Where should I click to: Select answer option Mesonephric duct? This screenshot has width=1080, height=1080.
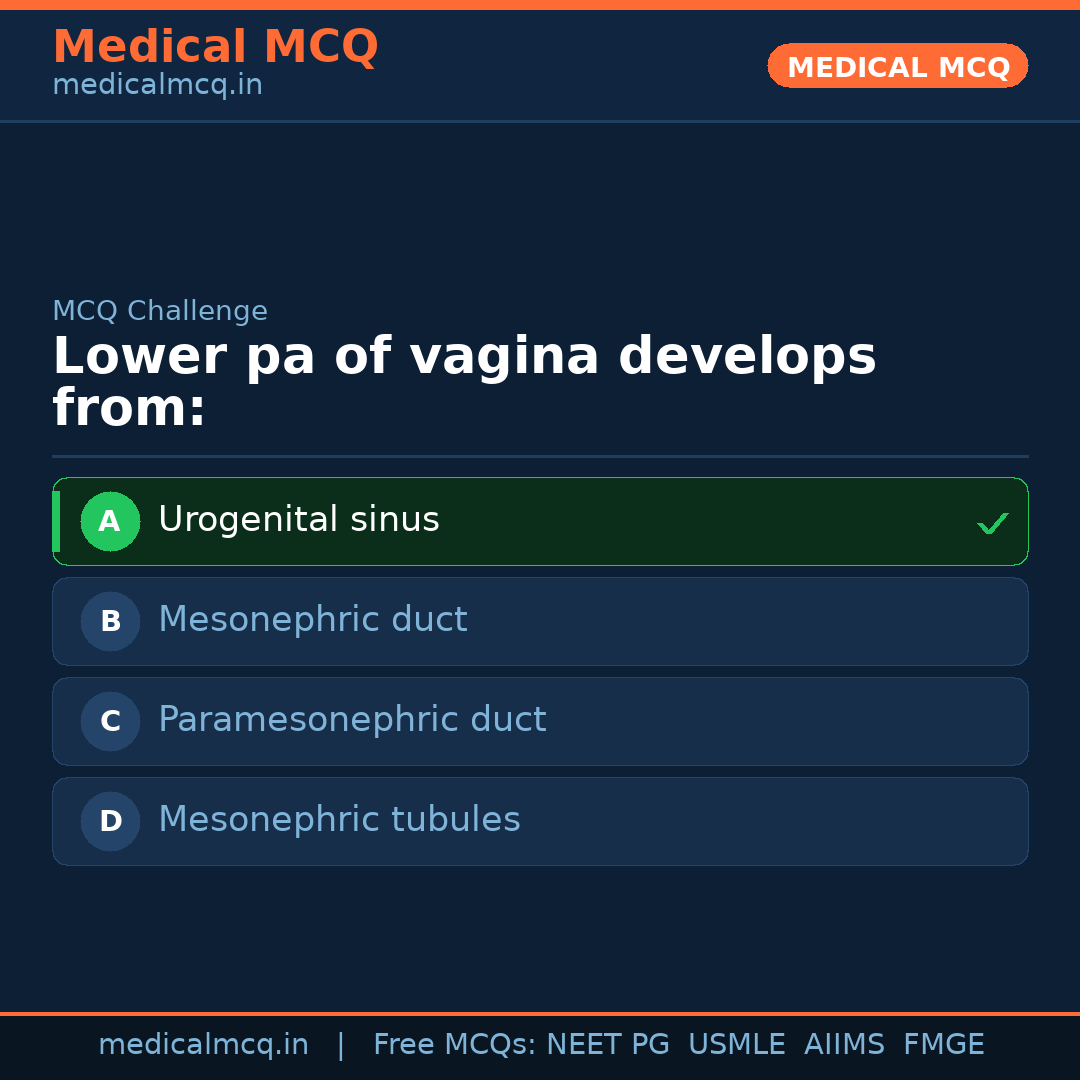(540, 621)
